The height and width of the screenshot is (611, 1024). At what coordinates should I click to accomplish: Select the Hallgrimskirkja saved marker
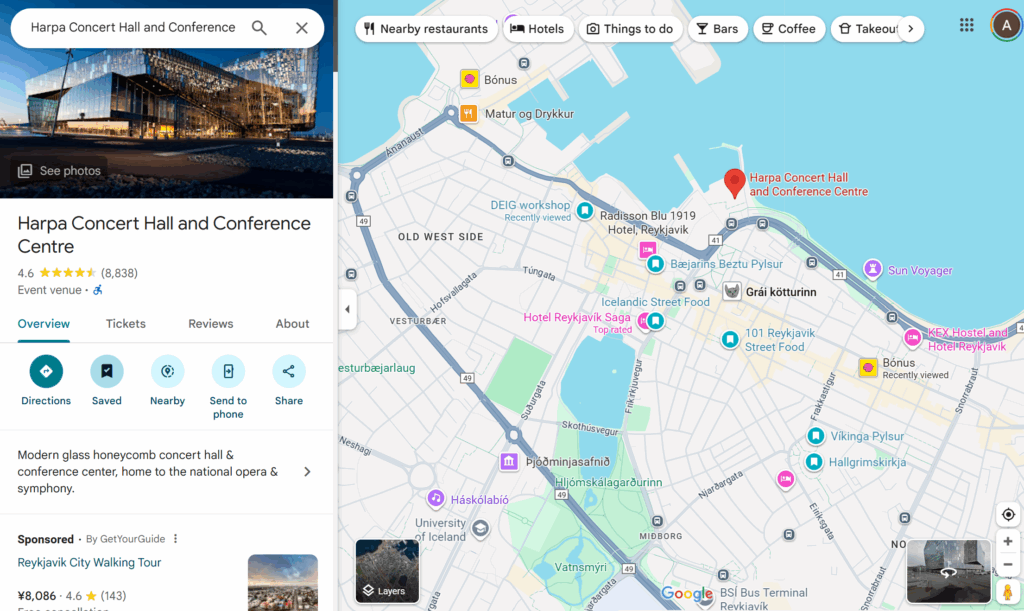pos(814,462)
